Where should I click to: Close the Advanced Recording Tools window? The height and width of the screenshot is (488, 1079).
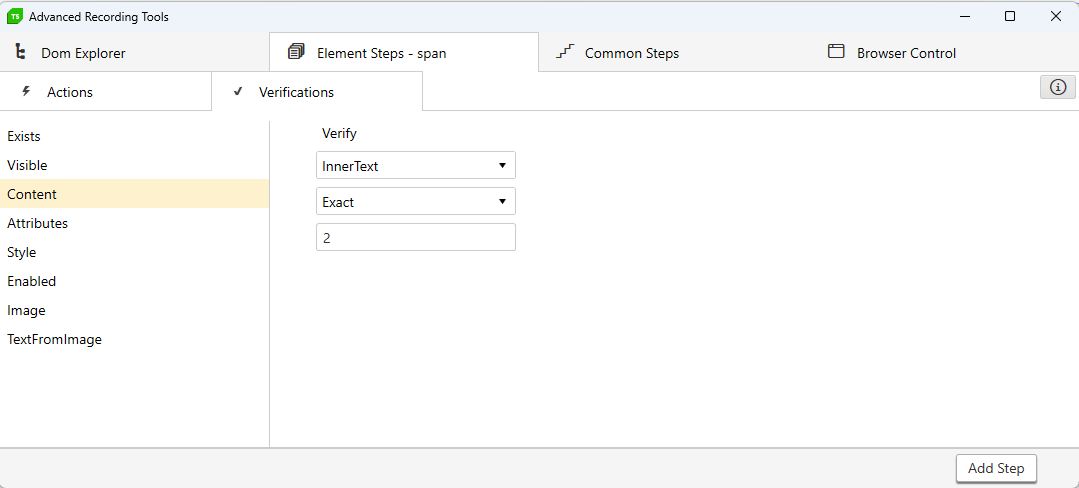point(1056,17)
